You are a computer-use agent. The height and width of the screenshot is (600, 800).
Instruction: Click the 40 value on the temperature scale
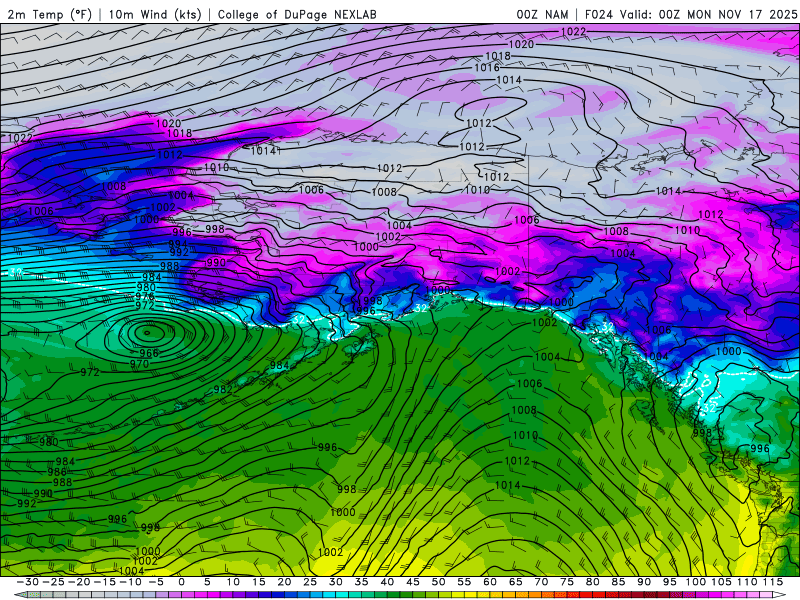[x=387, y=582]
